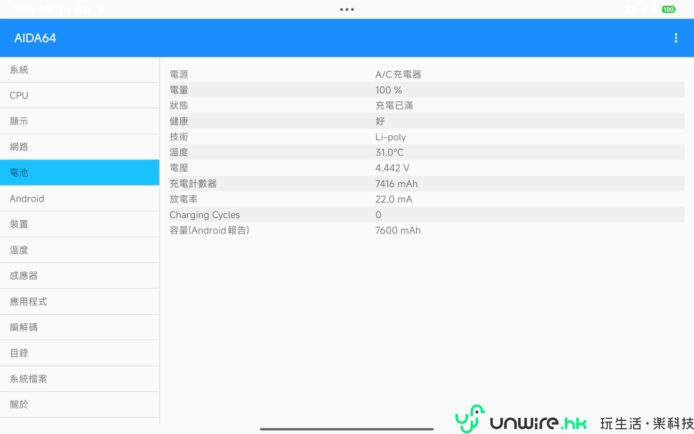694x434 pixels.
Task: Select 溫度 in the sidebar
Action: [x=80, y=250]
